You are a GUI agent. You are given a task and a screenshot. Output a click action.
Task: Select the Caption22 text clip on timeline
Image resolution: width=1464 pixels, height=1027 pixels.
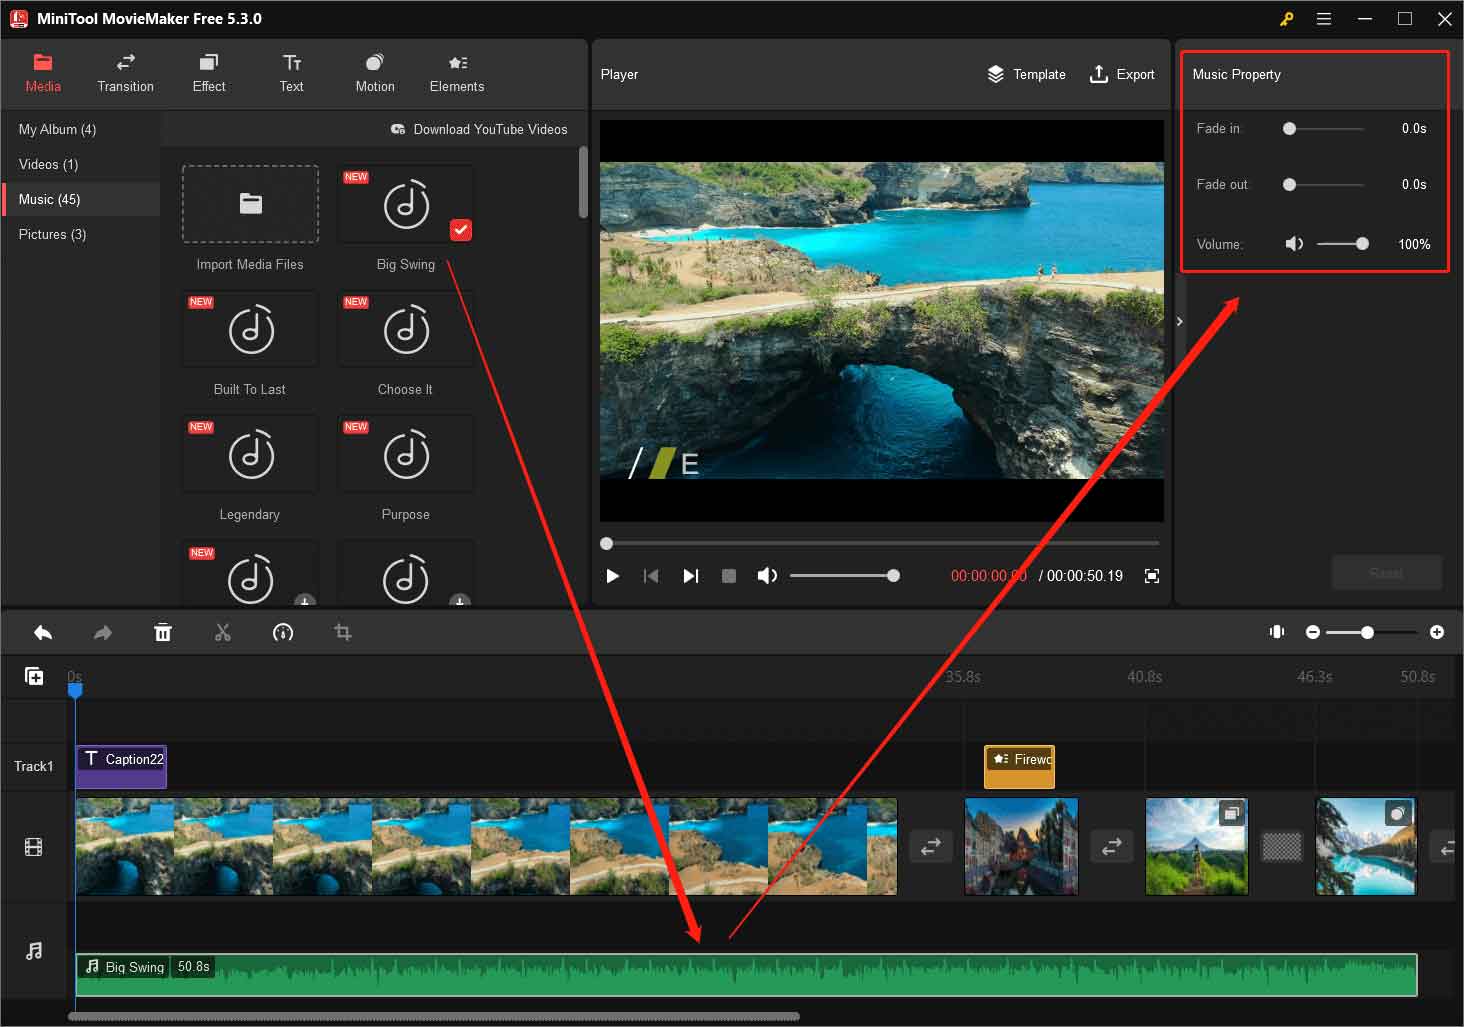(121, 766)
